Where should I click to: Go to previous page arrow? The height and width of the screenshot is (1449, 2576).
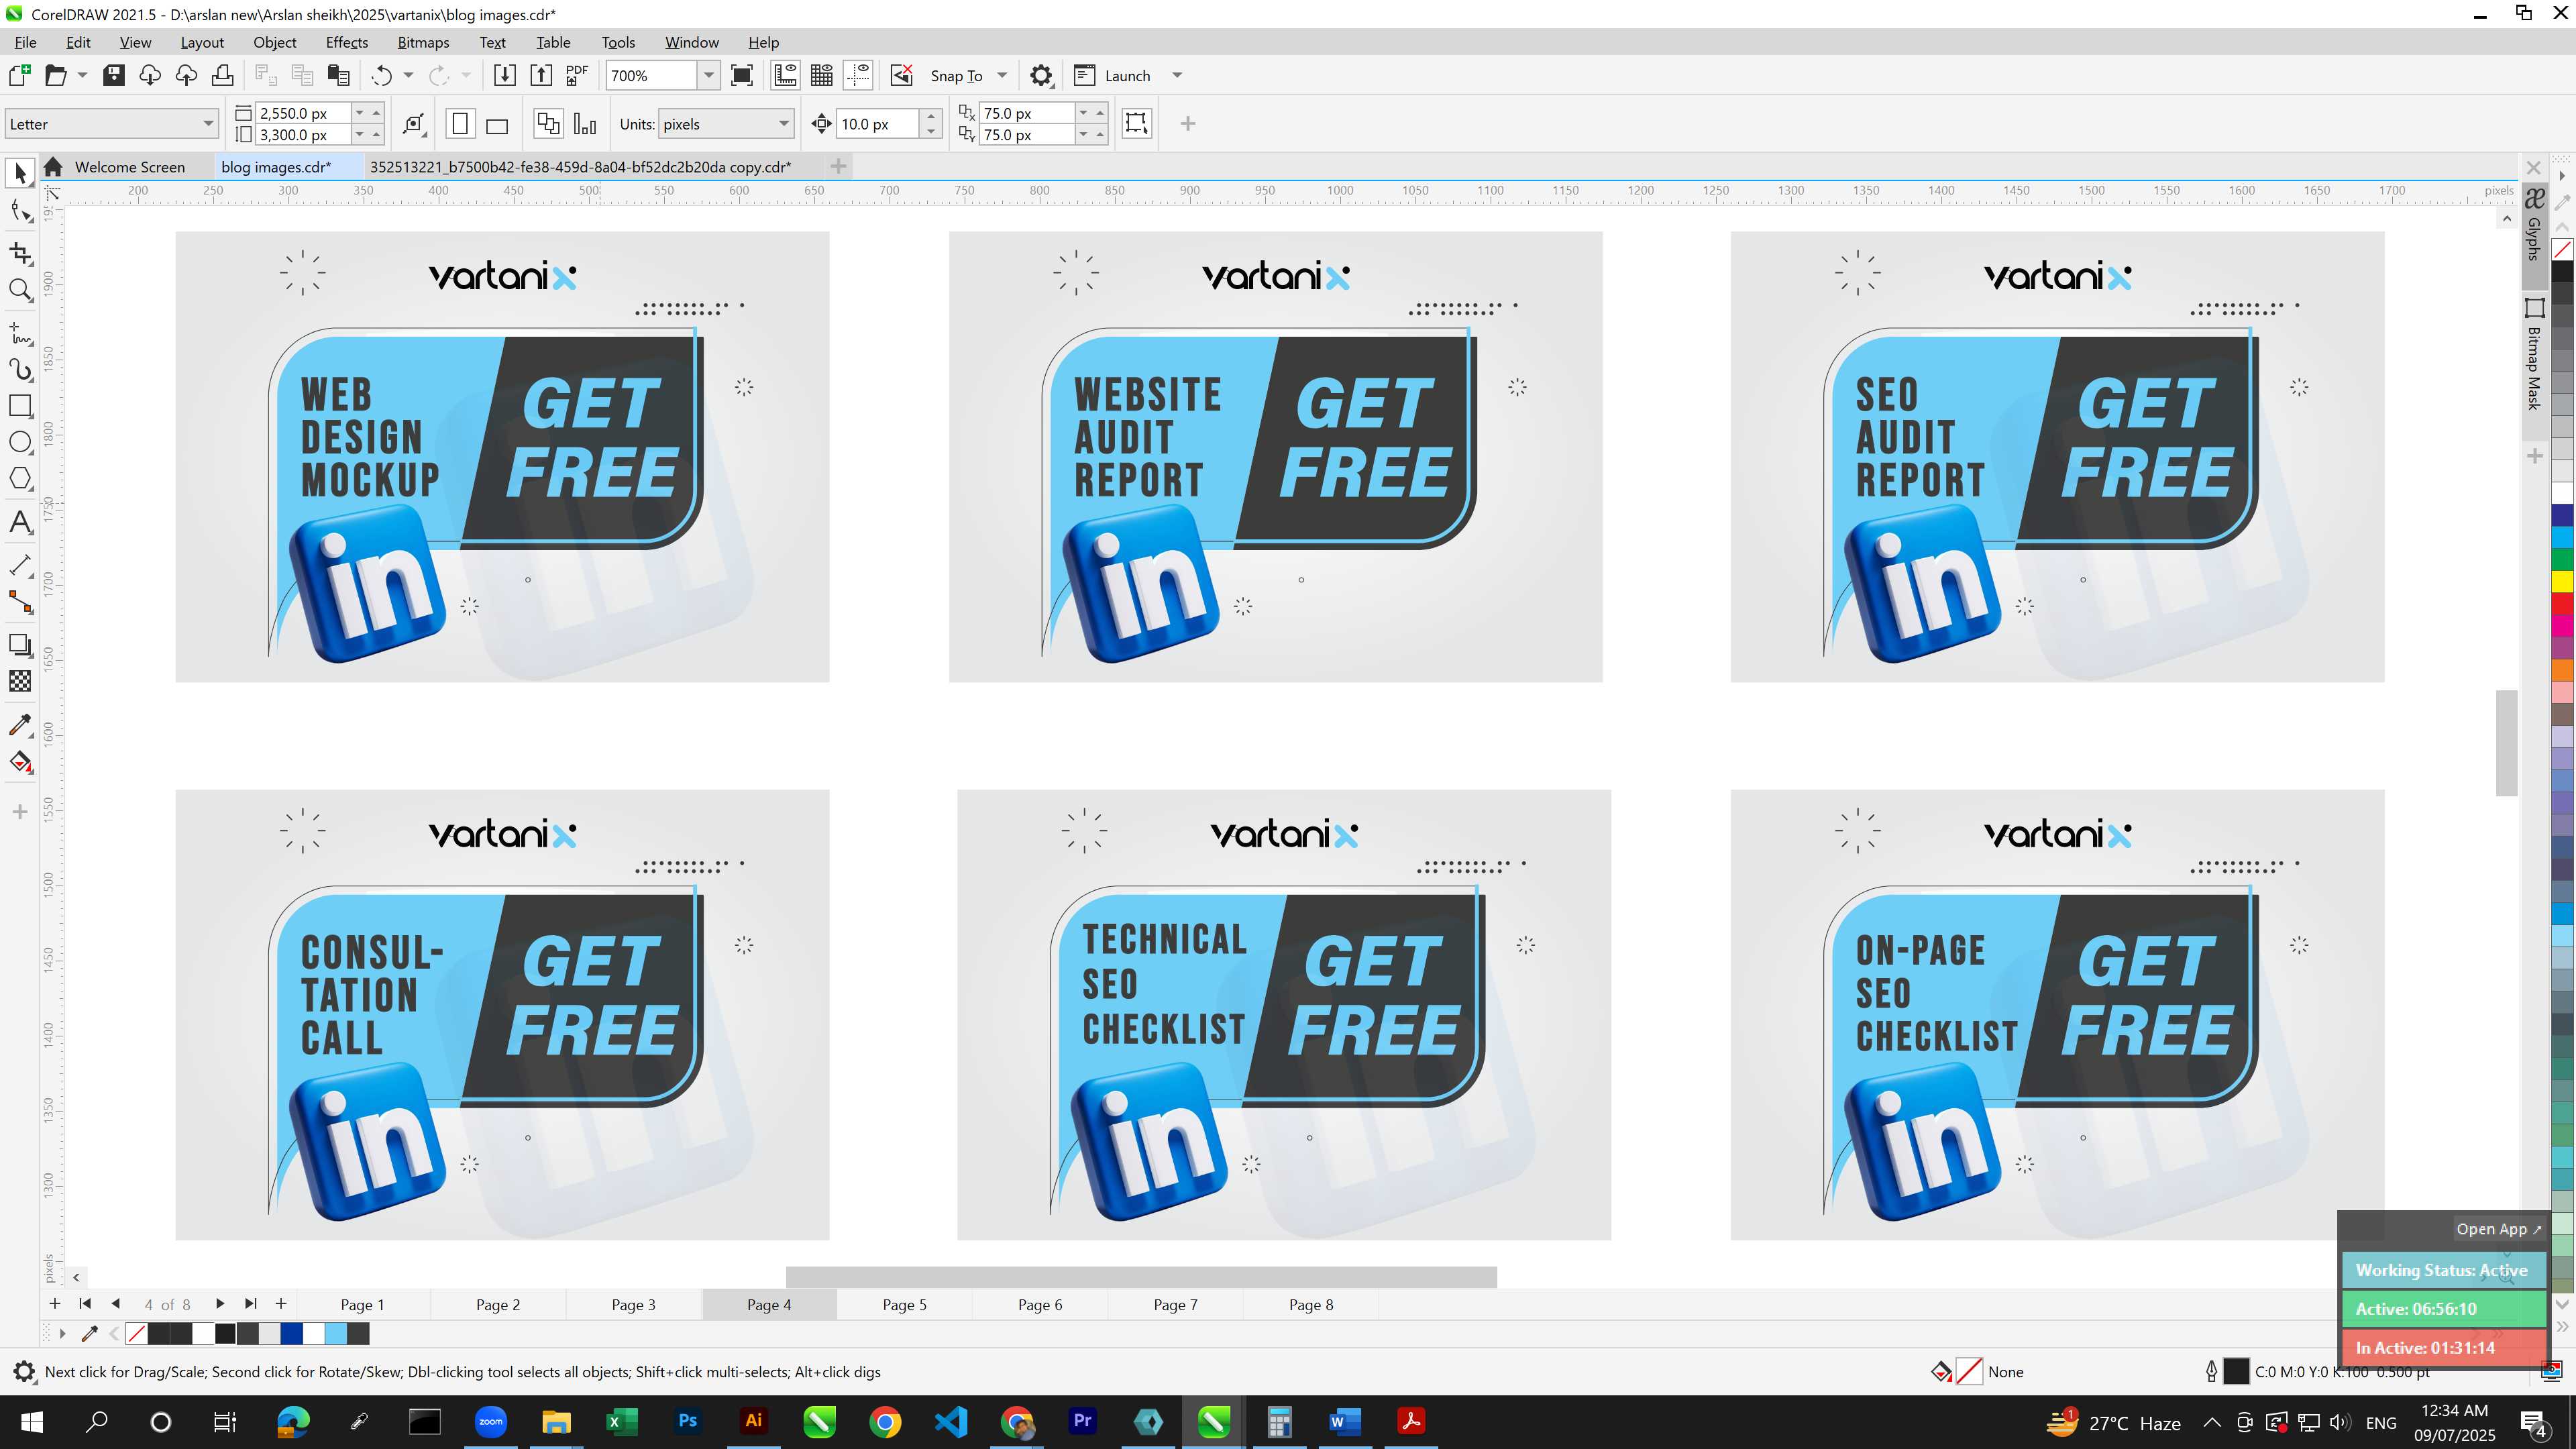(115, 1304)
